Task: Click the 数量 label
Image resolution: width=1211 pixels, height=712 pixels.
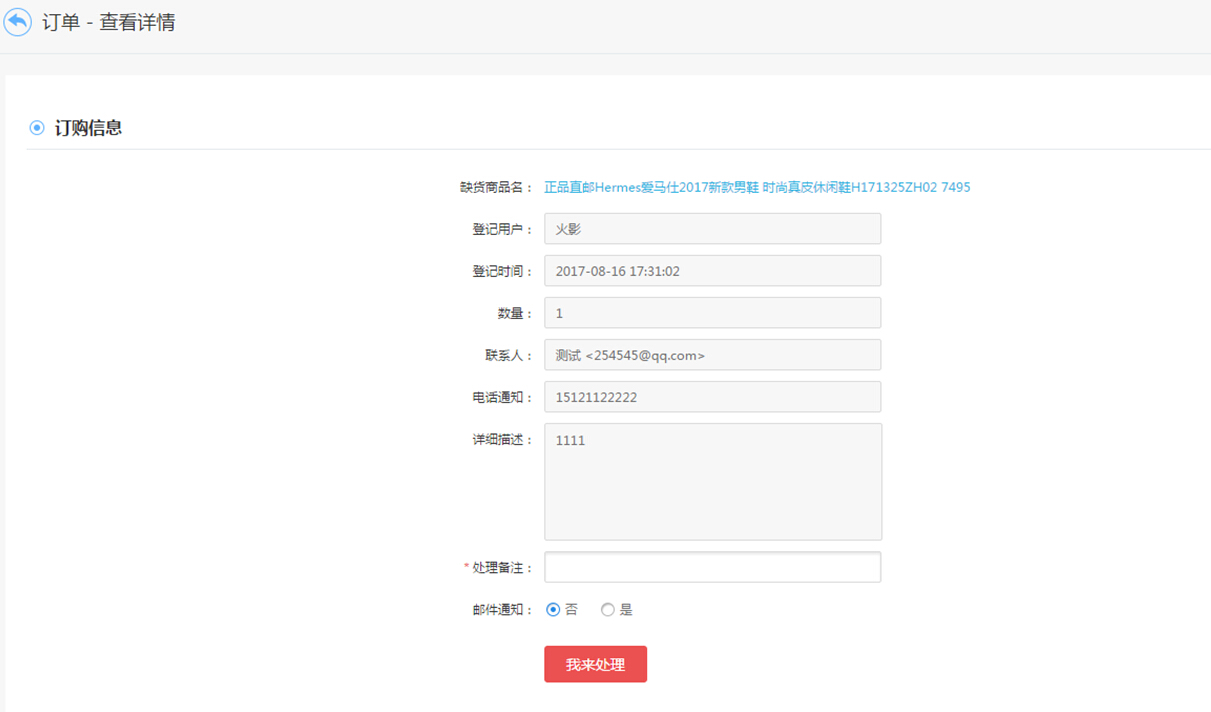Action: (x=515, y=314)
